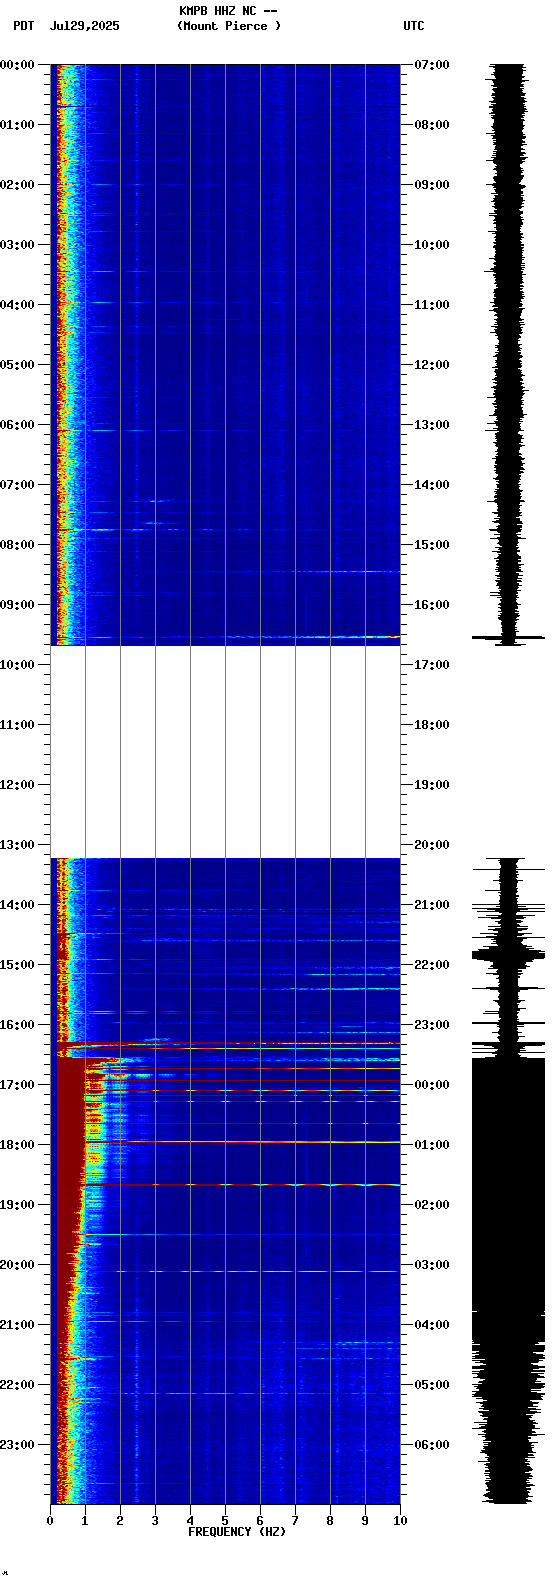Click the 'PDT' timezone label
The width and height of the screenshot is (552, 1584).
(23, 26)
